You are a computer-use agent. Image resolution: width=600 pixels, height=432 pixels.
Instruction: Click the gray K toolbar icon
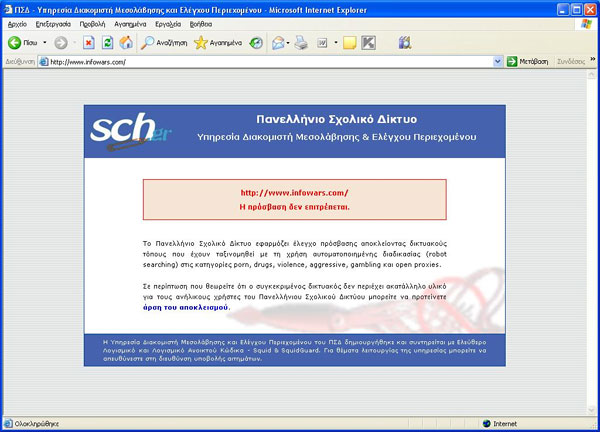368,42
